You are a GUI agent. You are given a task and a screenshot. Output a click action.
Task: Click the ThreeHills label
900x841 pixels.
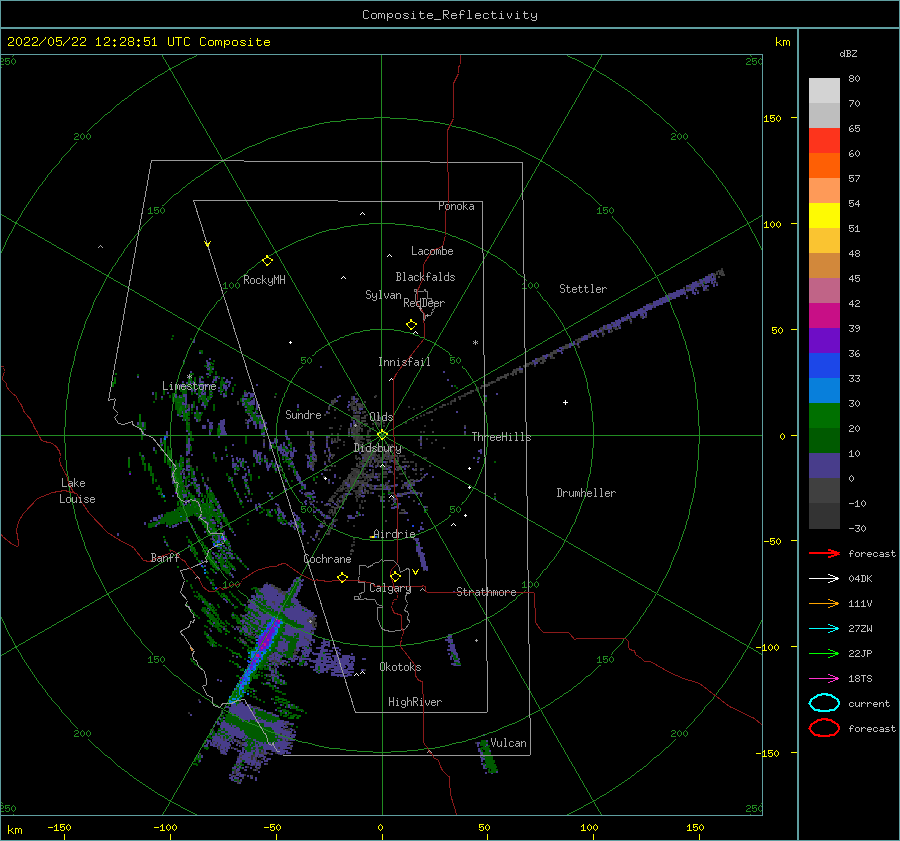[x=501, y=437]
